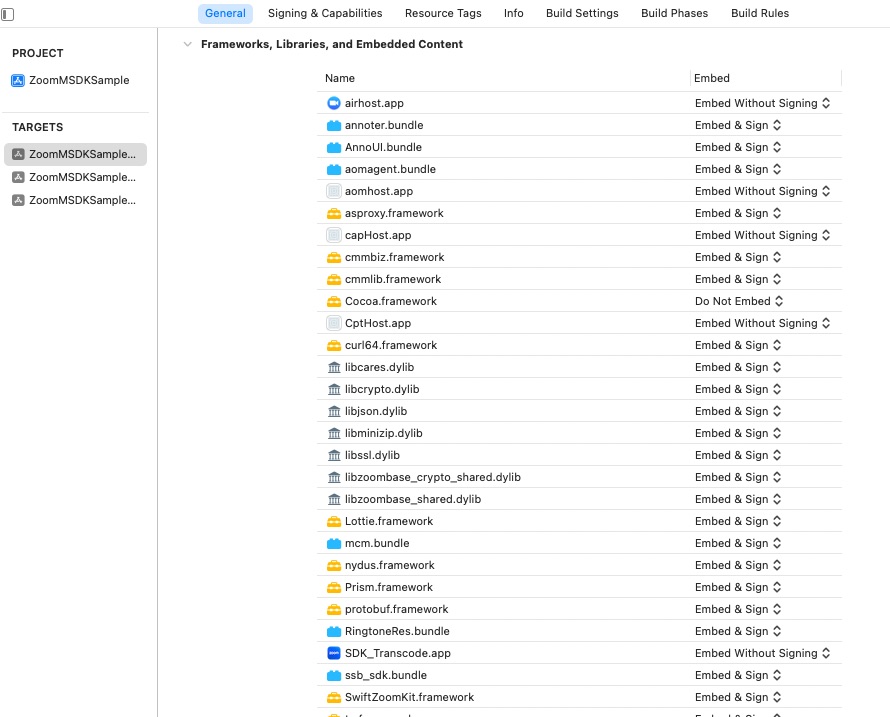Click the libjson.dylib library icon
This screenshot has width=890, height=717.
334,412
